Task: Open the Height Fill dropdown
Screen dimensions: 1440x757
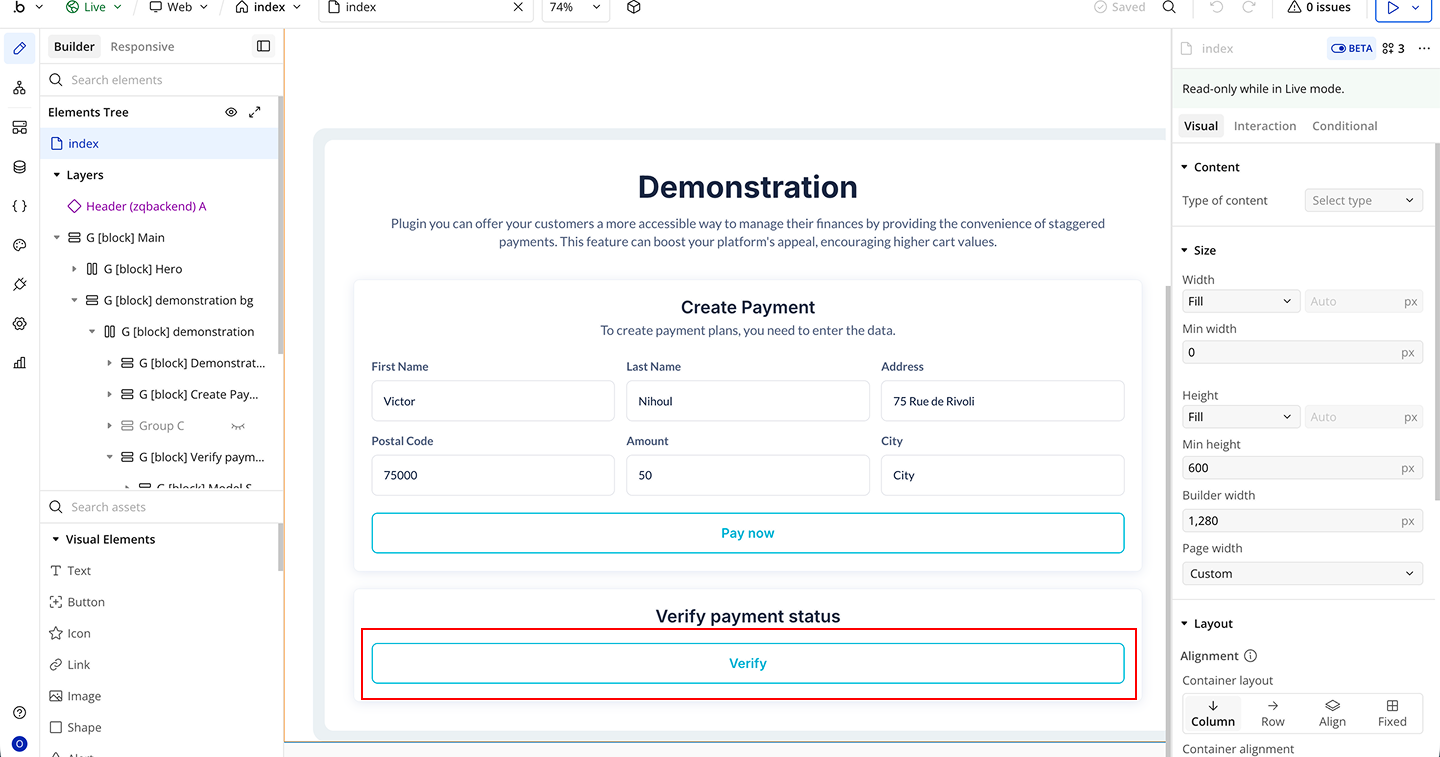Action: click(1240, 417)
